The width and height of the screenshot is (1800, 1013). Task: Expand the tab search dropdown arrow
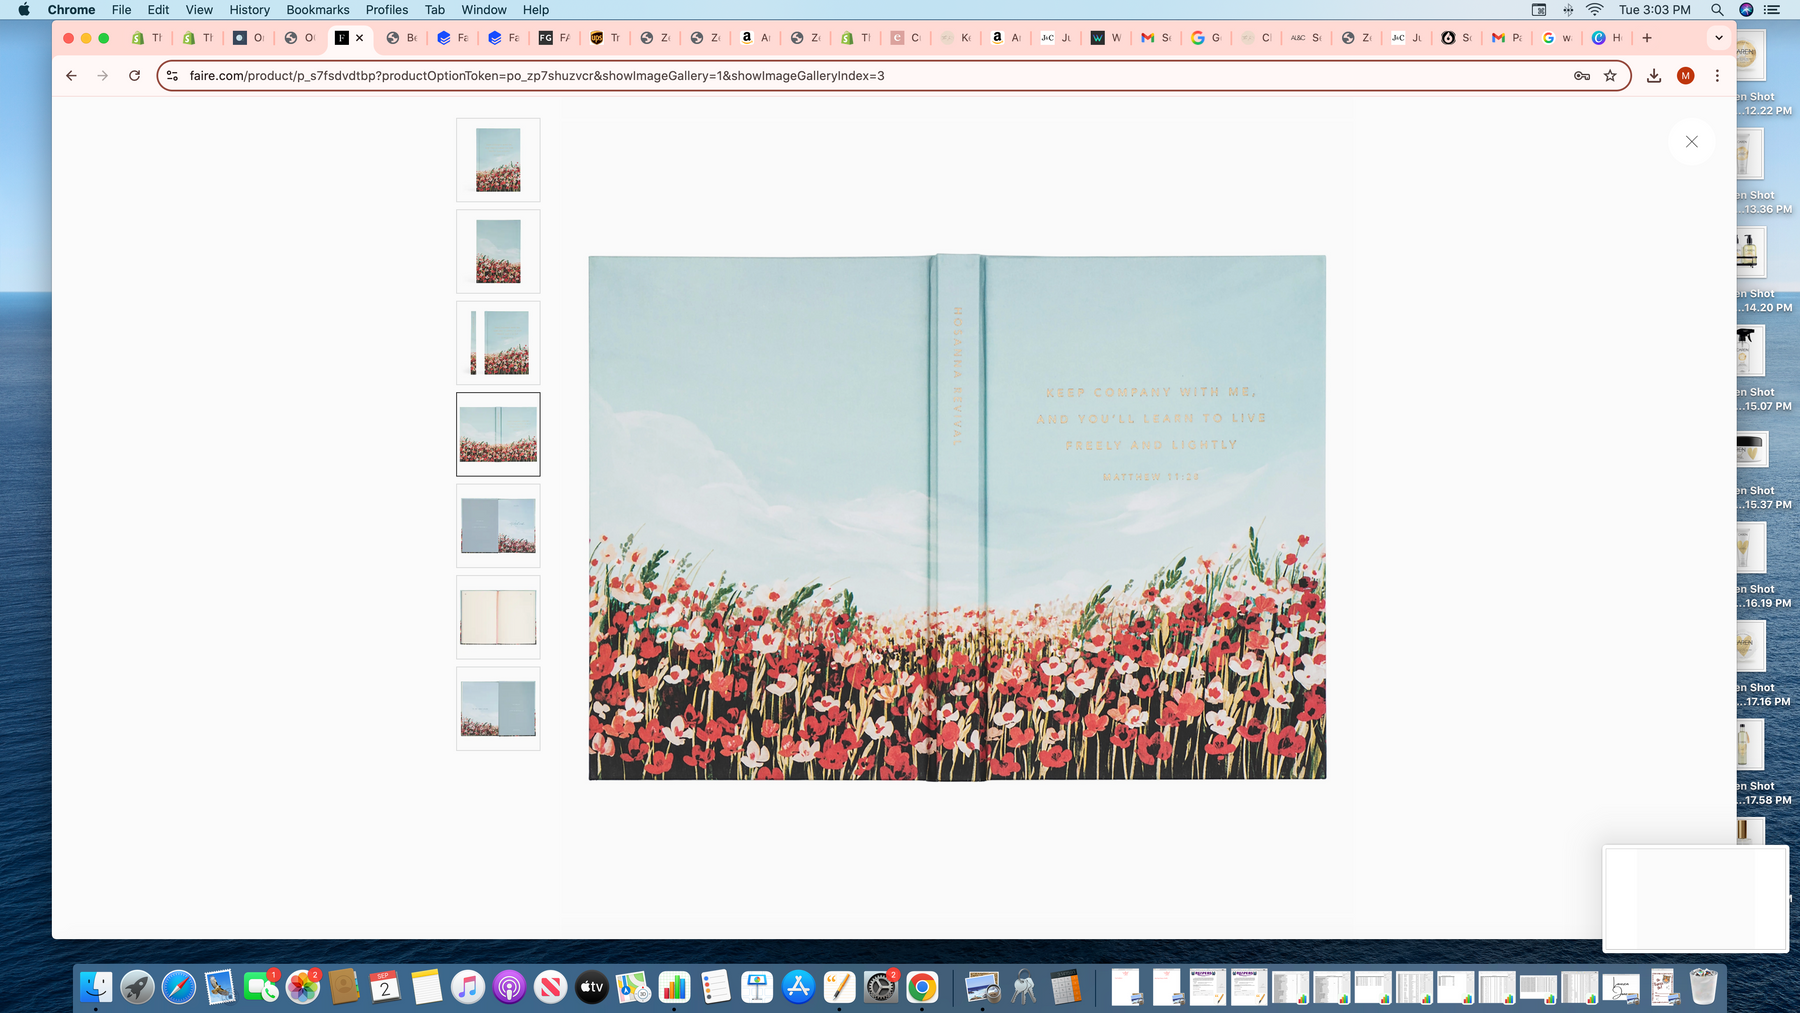[x=1719, y=38]
